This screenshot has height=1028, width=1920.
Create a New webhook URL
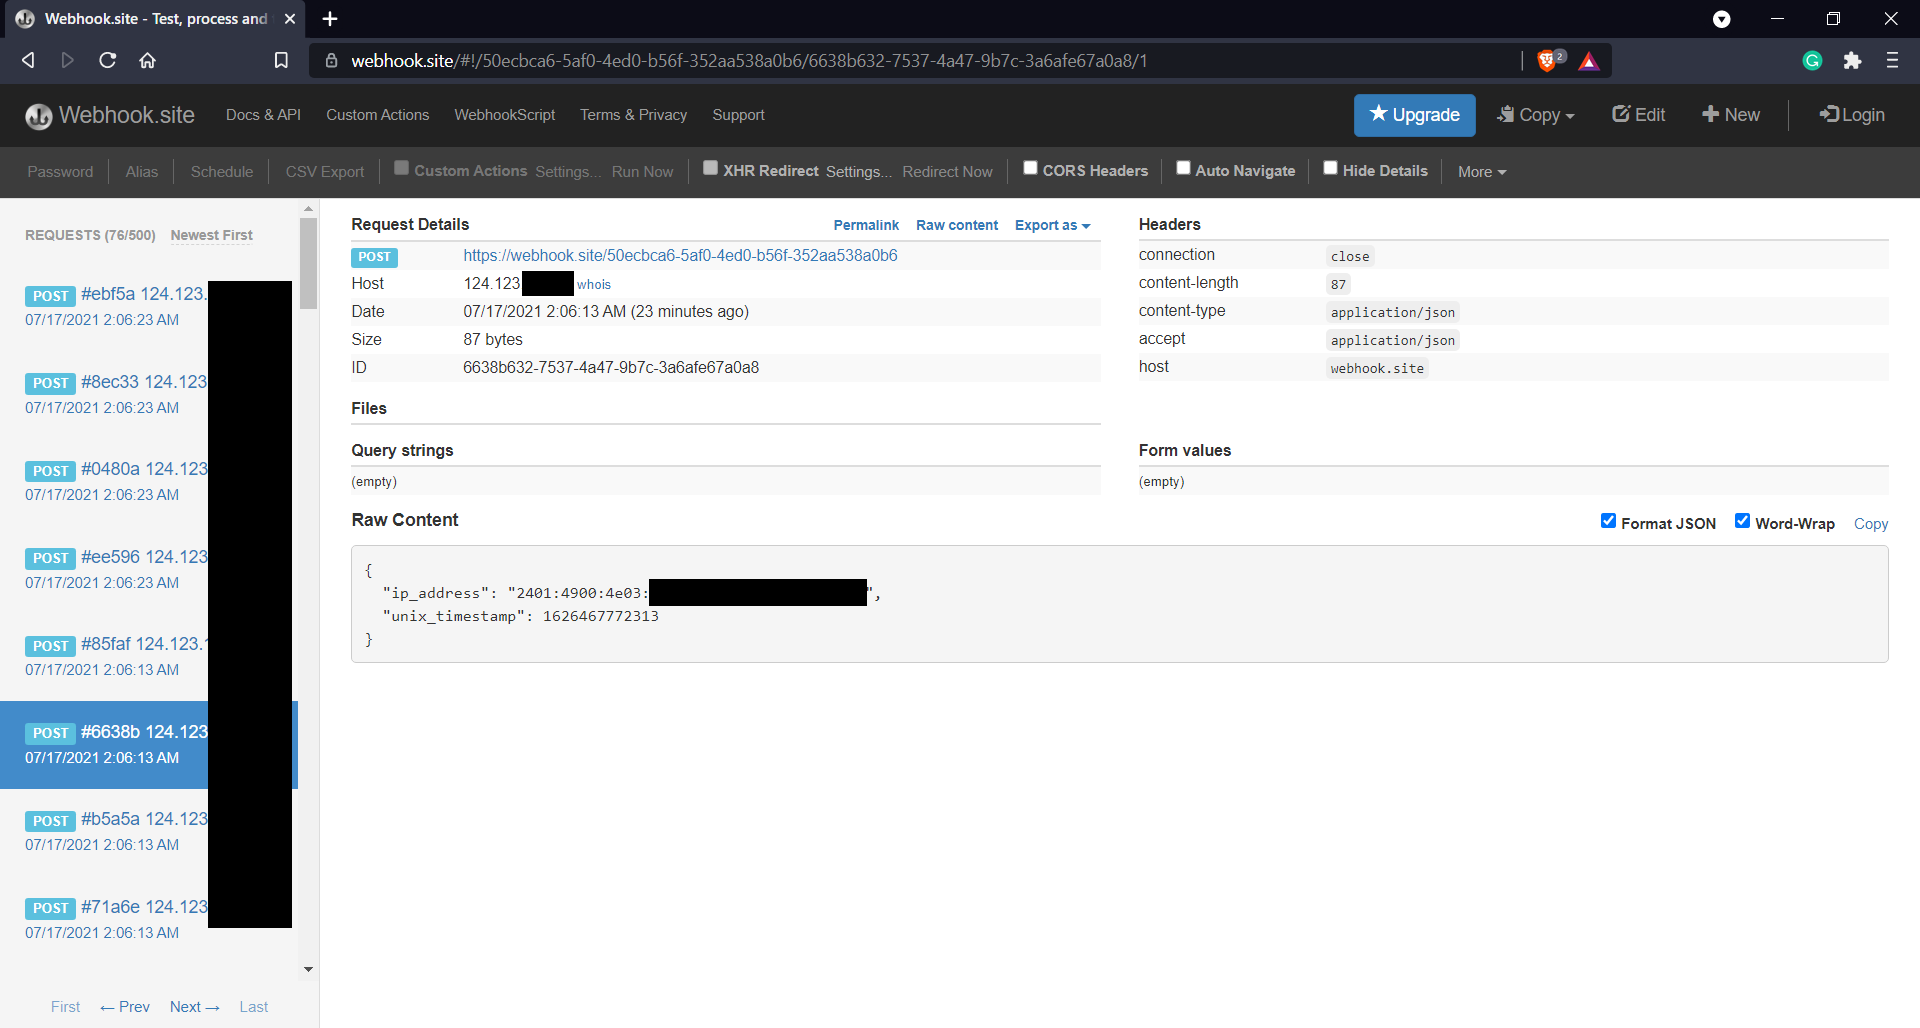(1731, 115)
